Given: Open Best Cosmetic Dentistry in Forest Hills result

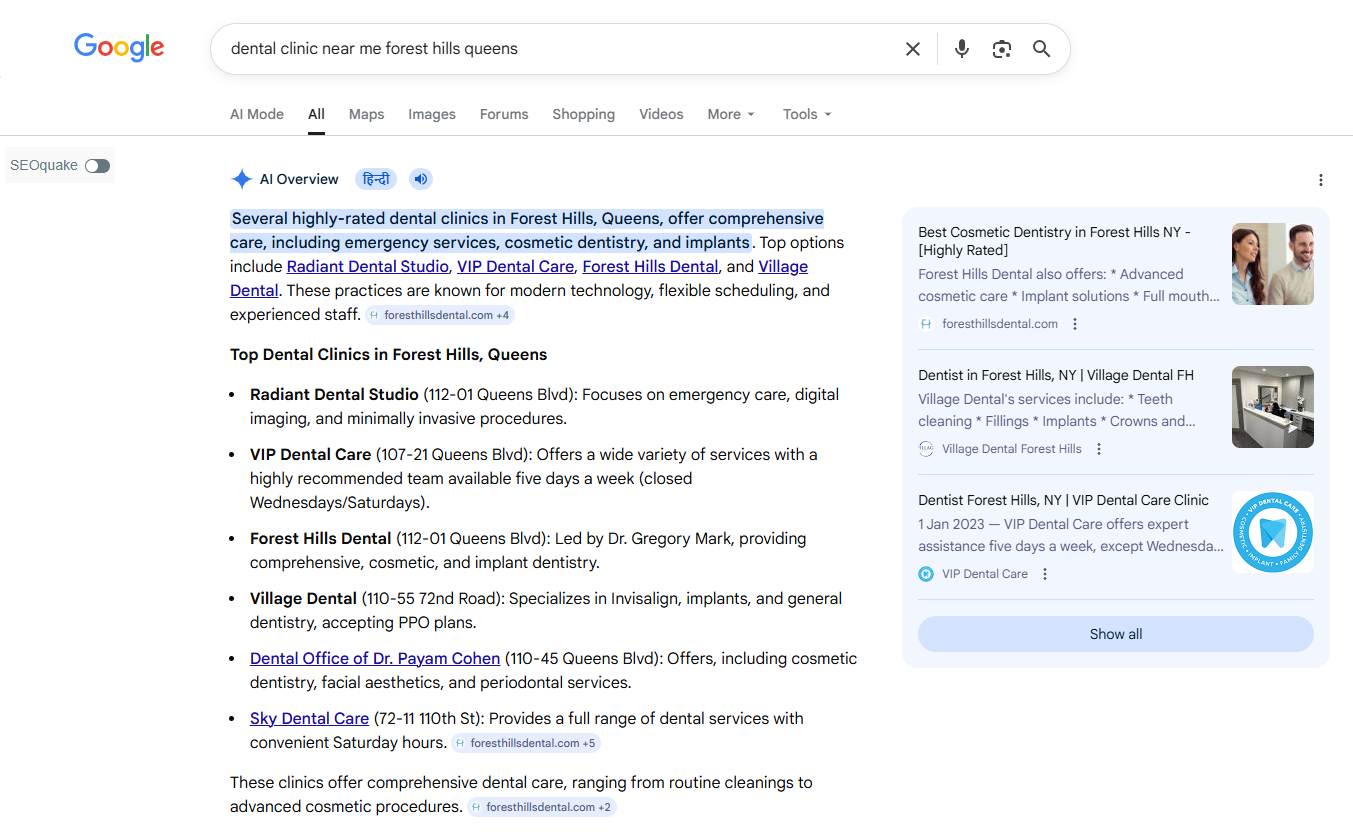Looking at the screenshot, I should [1055, 241].
